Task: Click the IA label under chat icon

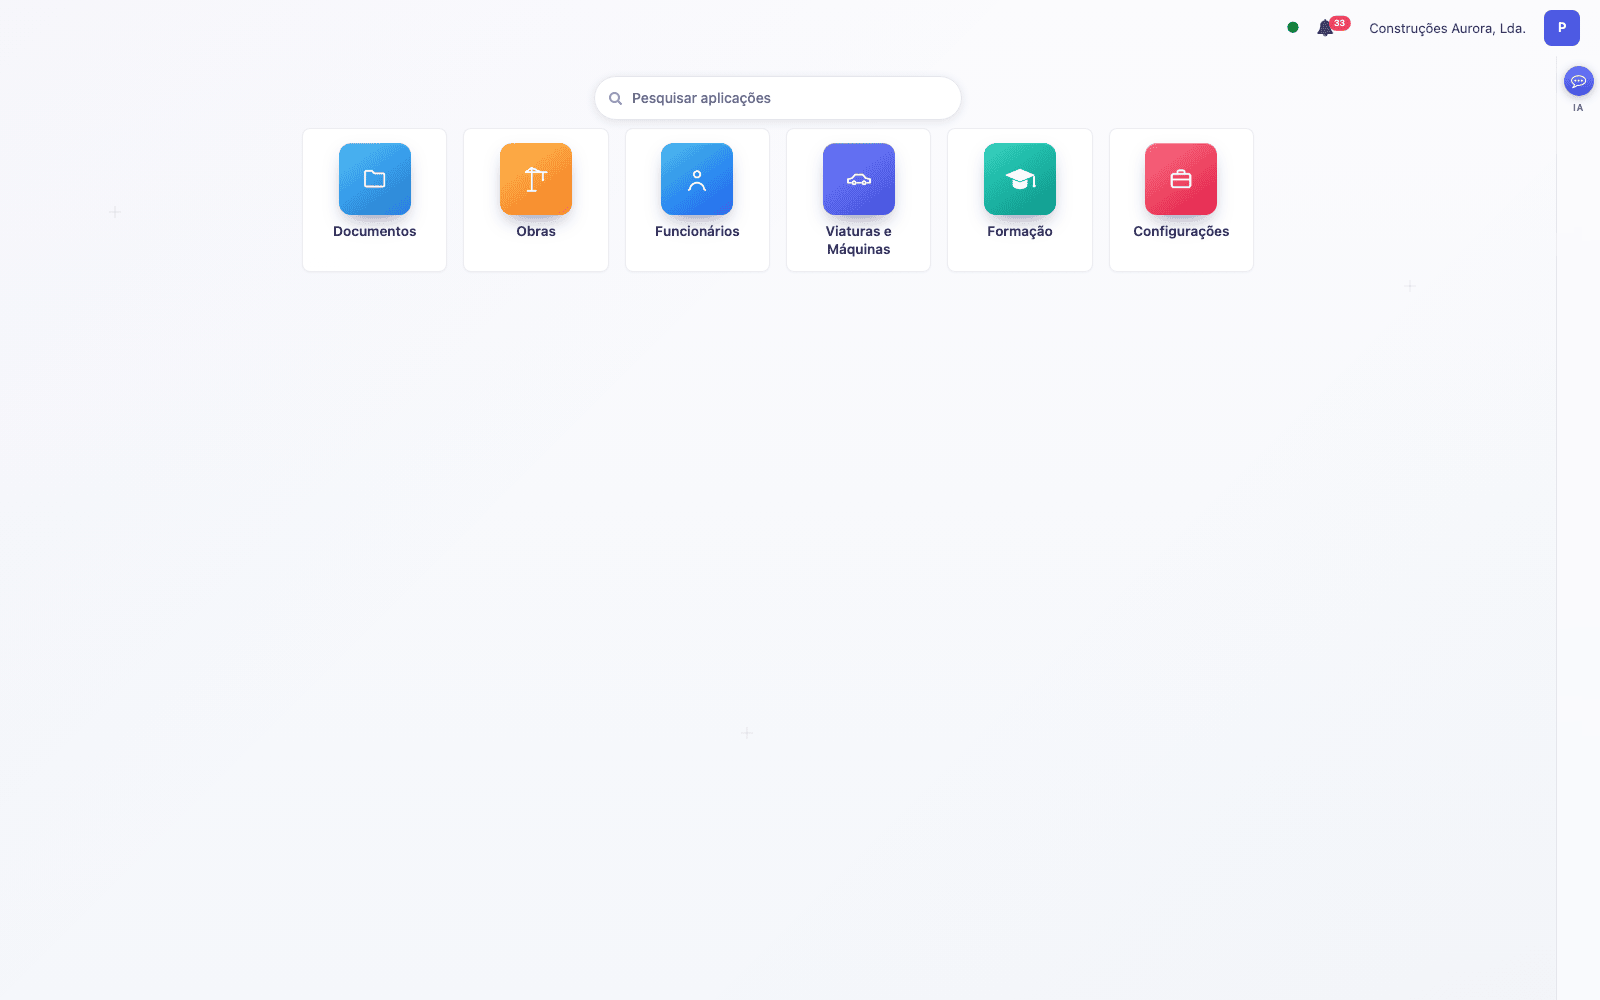Action: (x=1578, y=108)
